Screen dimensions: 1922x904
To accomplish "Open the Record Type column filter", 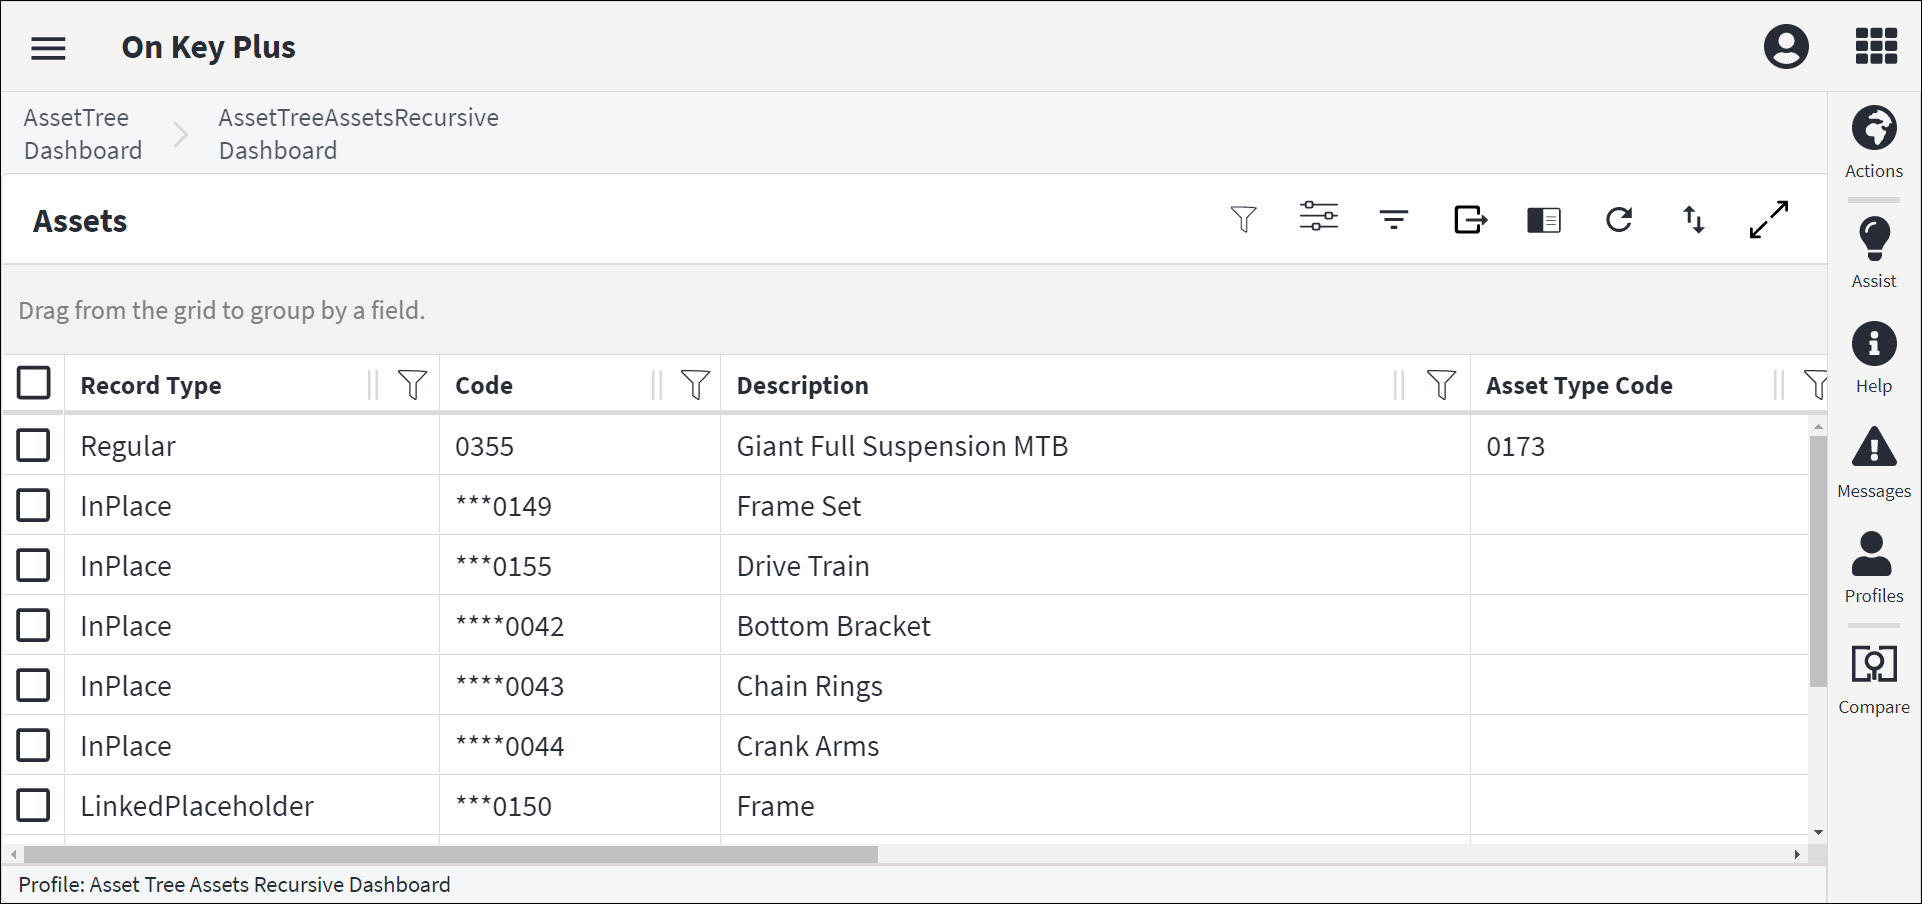I will [412, 384].
